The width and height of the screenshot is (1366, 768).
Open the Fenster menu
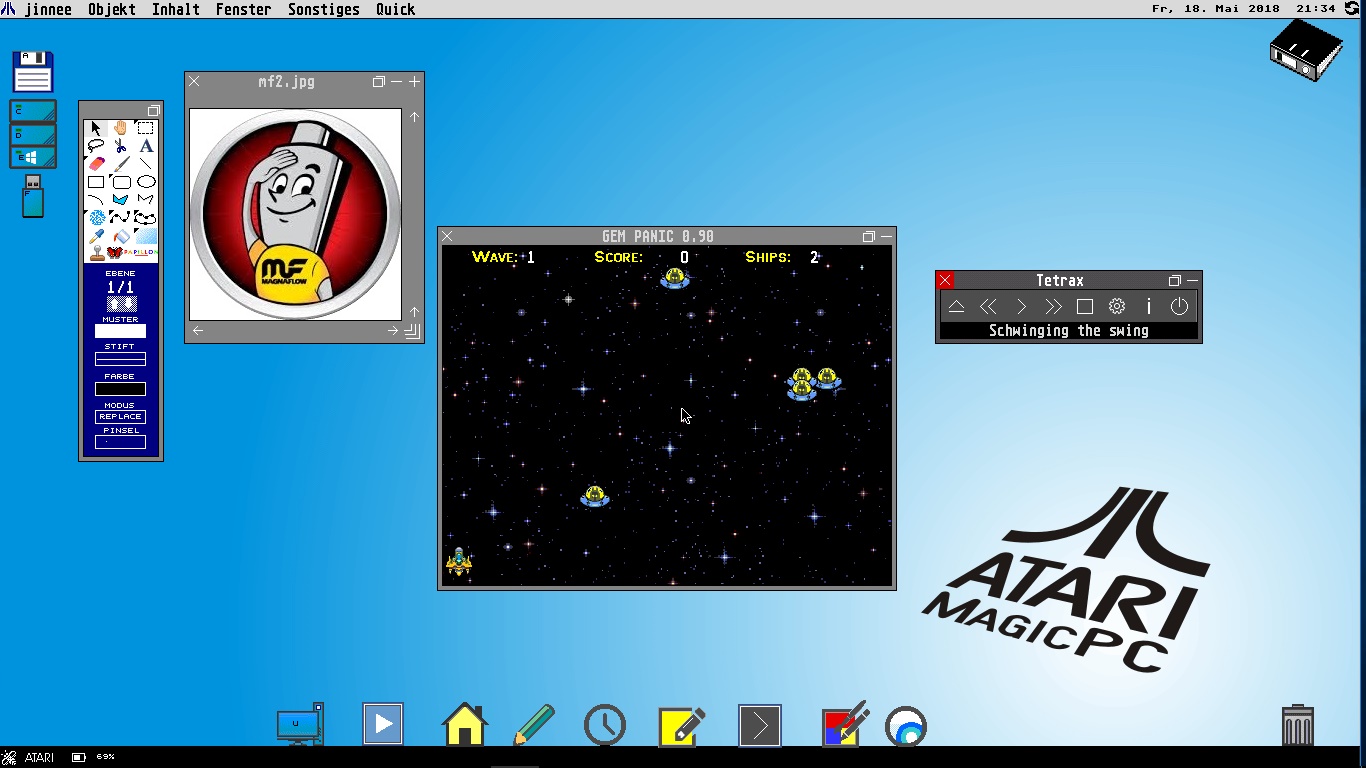[244, 9]
